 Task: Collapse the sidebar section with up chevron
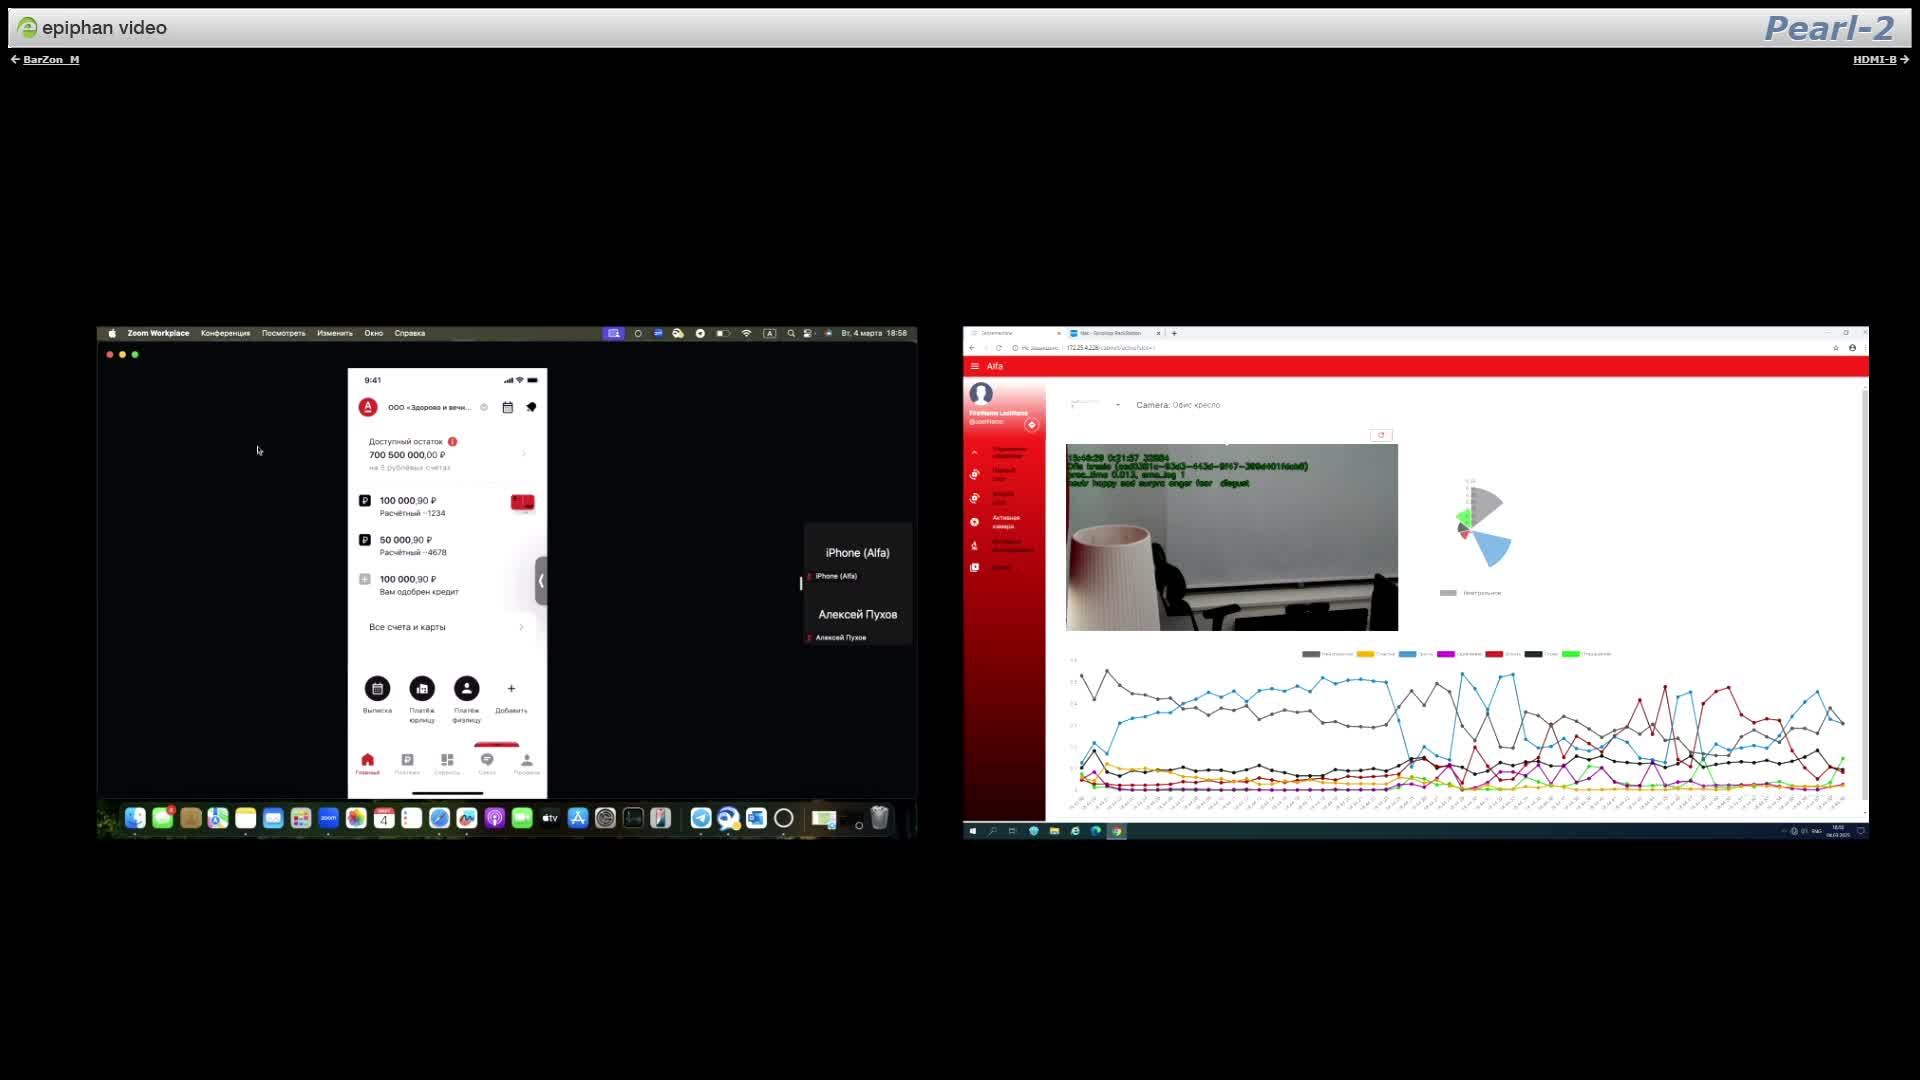point(975,453)
